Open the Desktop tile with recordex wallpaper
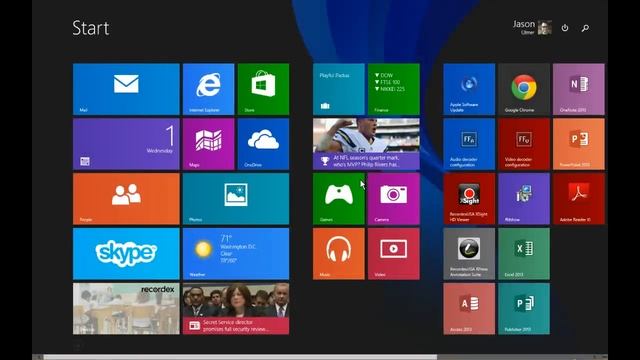 pyautogui.click(x=126, y=309)
